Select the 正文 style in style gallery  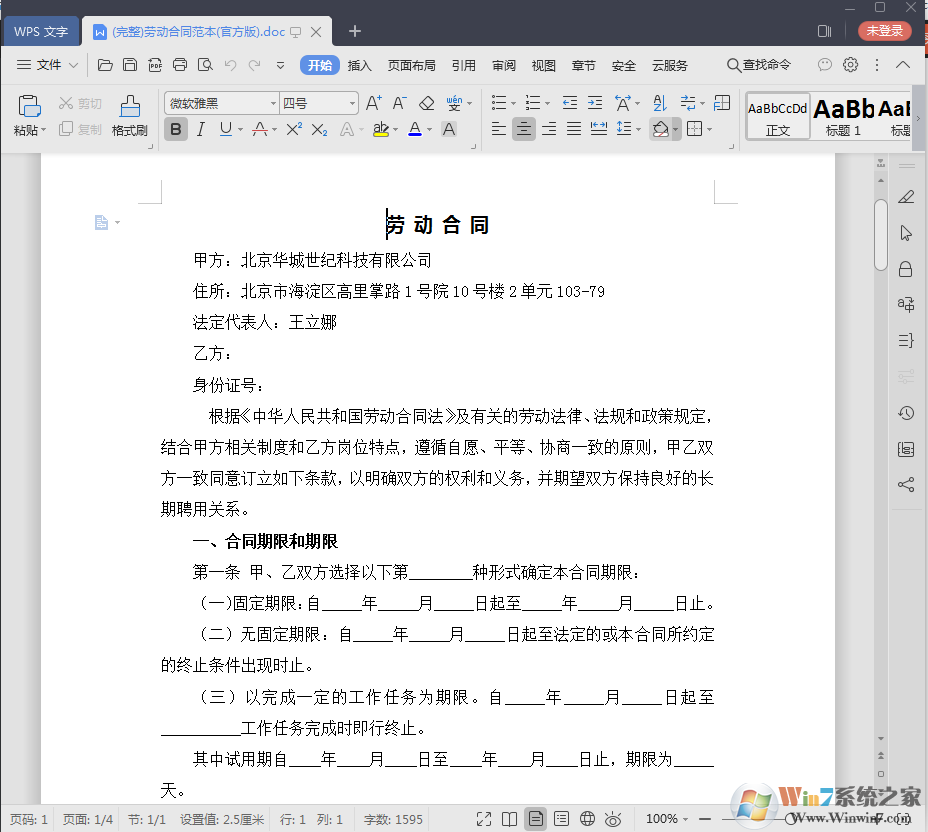click(x=778, y=115)
